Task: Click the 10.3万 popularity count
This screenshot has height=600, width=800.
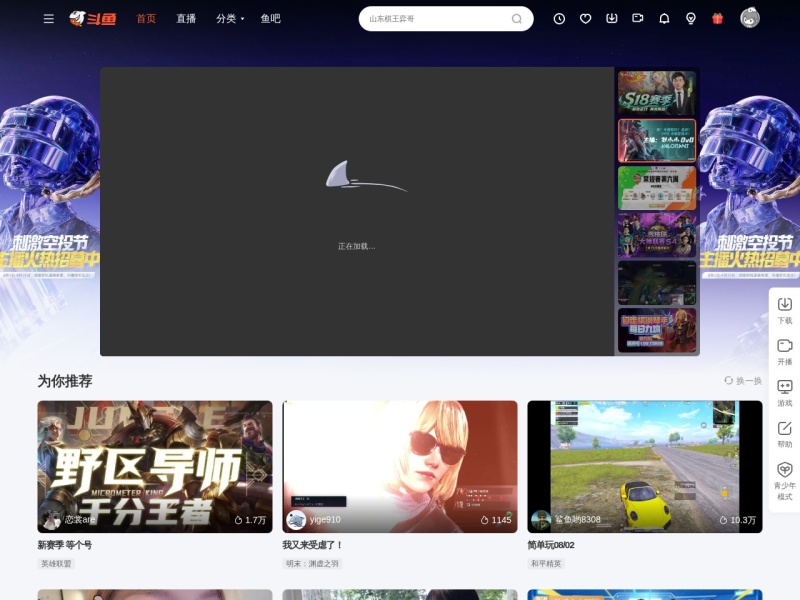Action: click(x=738, y=520)
